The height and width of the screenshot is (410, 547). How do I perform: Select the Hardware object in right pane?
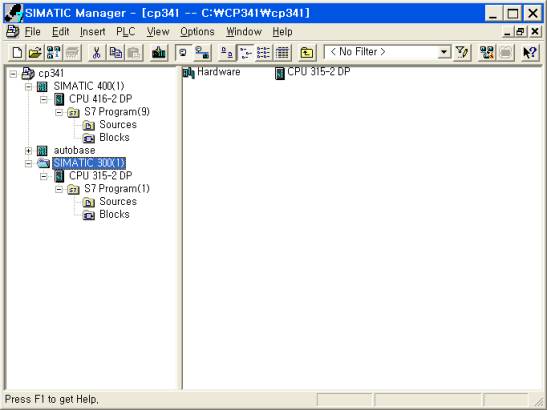(211, 72)
